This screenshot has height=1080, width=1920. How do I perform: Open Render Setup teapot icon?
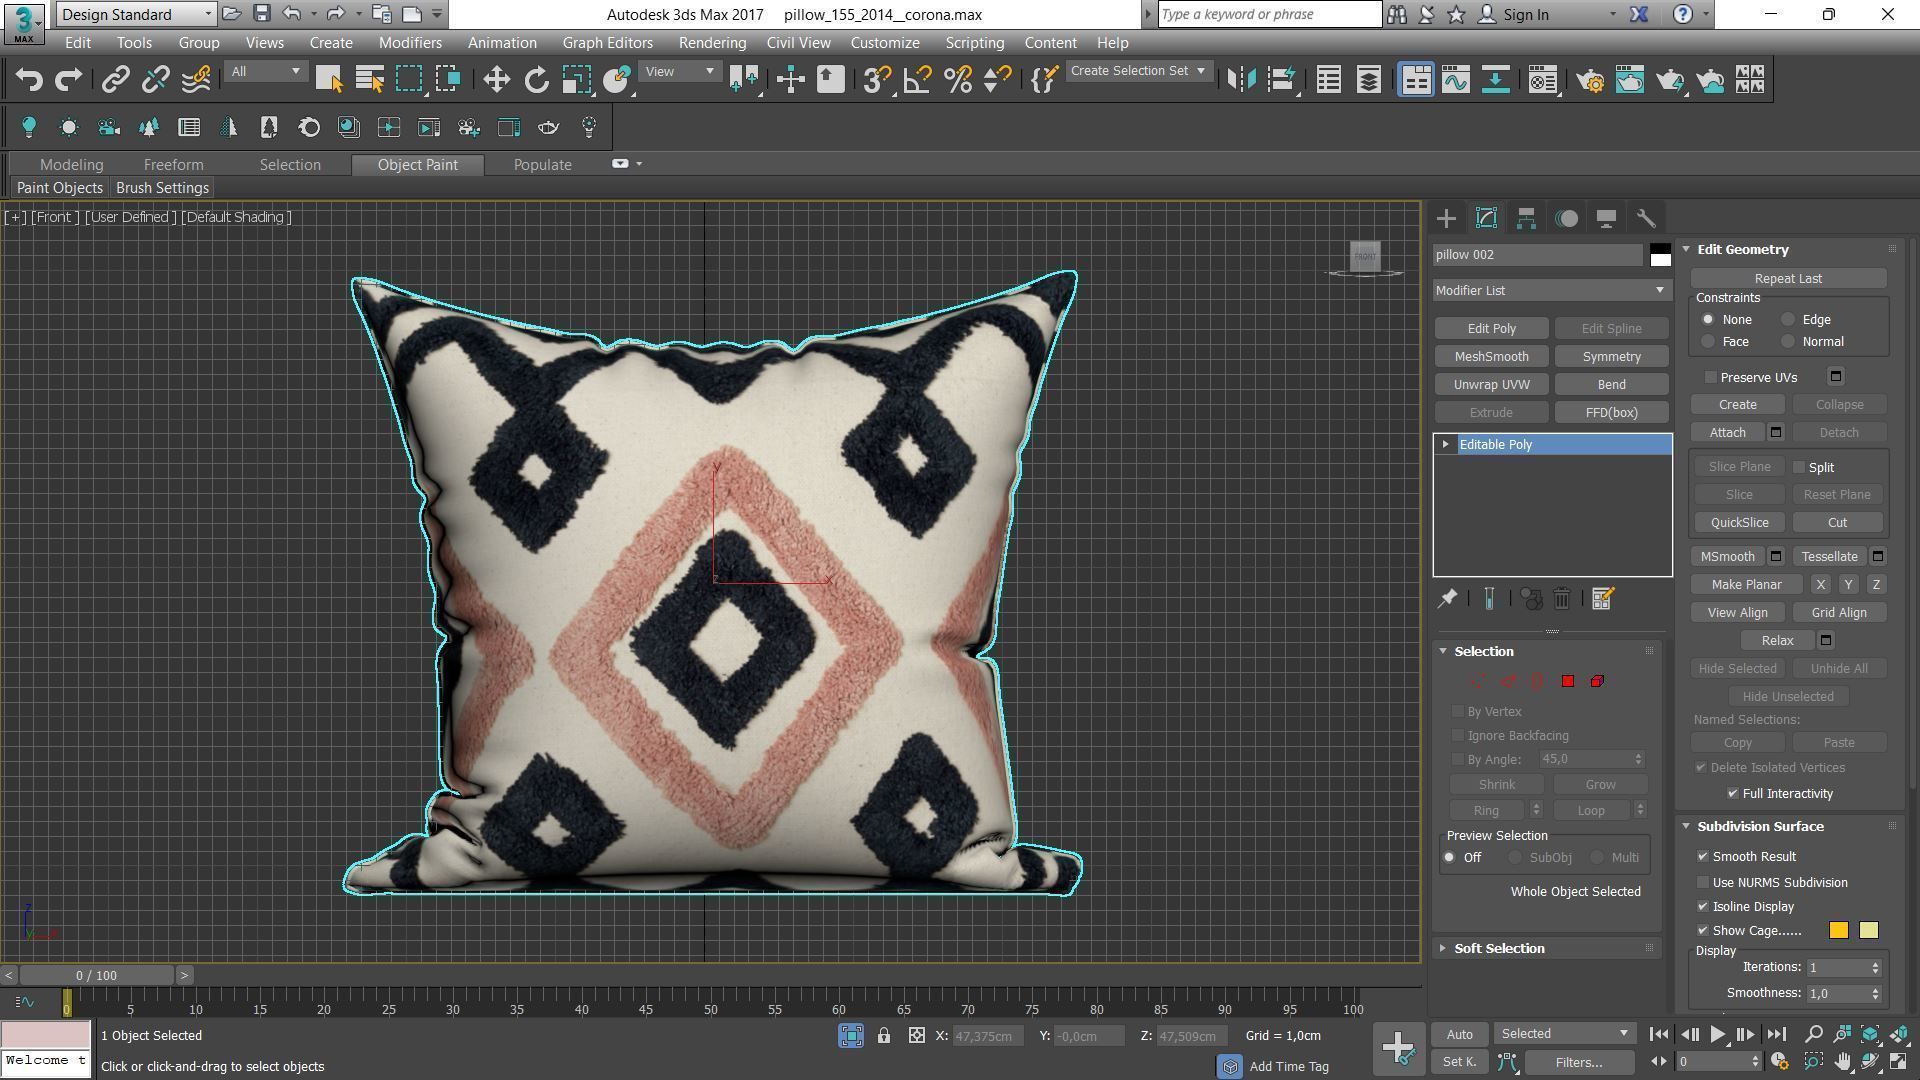(1589, 80)
